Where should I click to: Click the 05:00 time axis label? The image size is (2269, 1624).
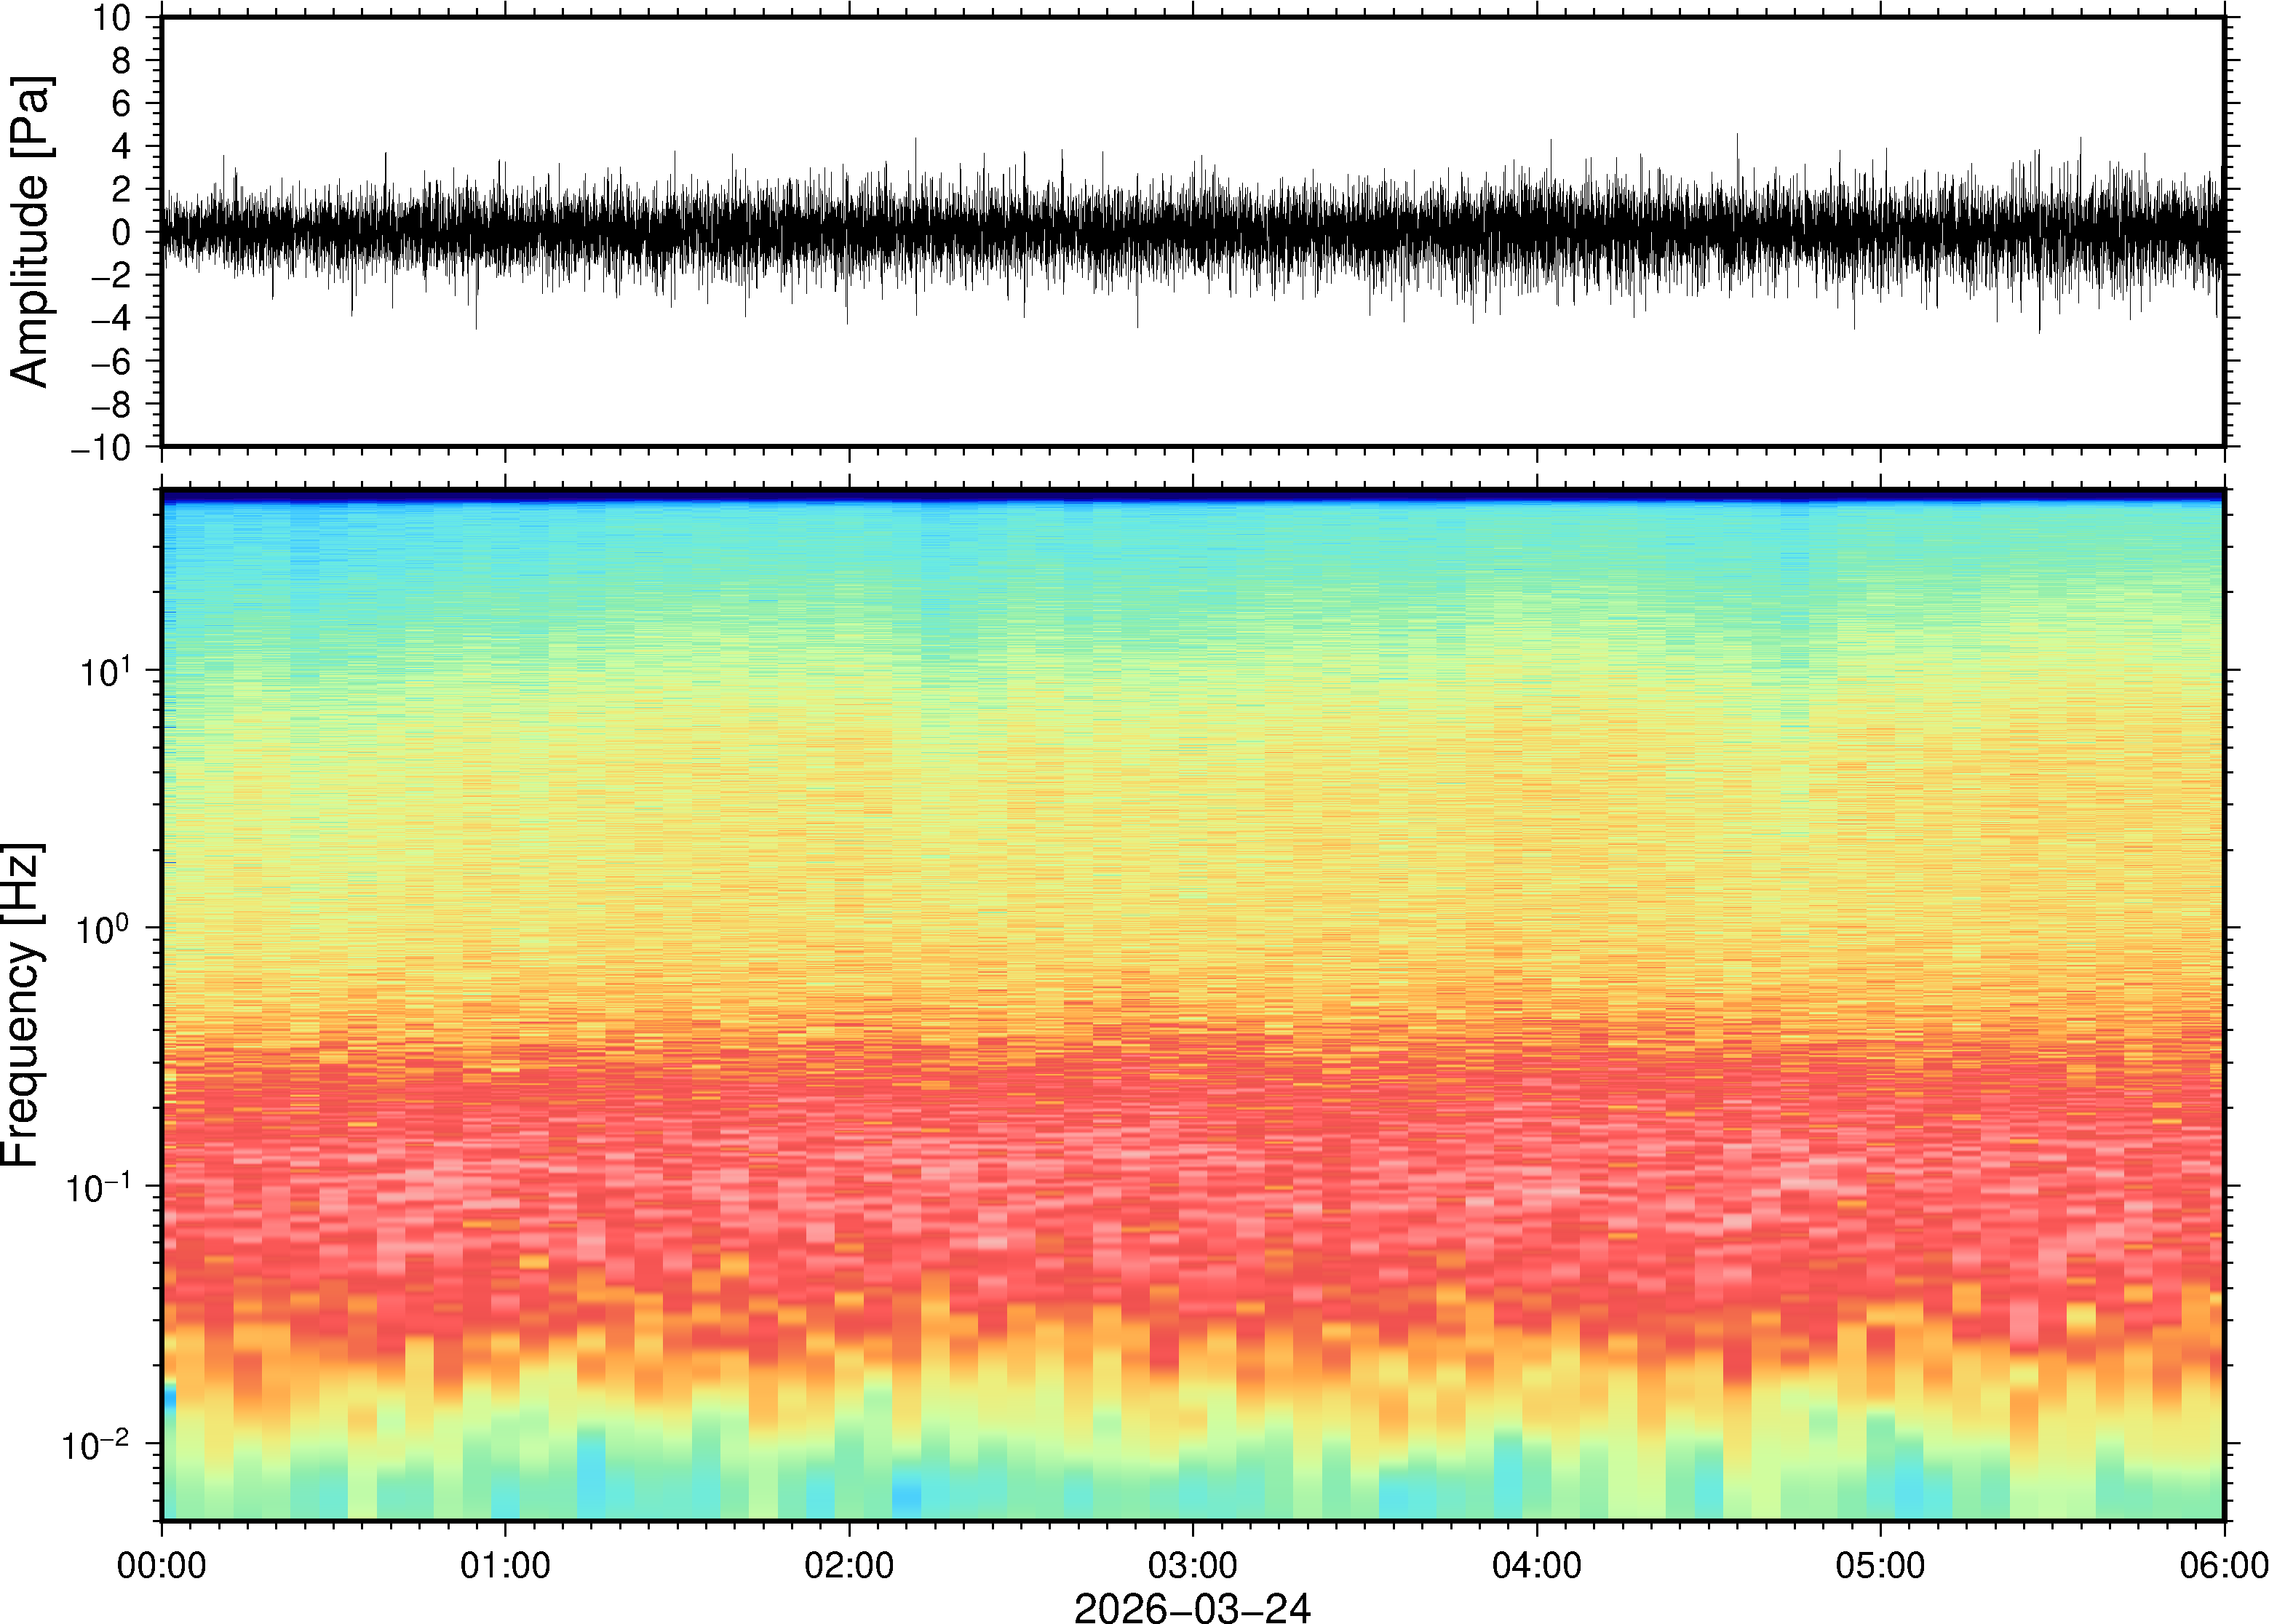coord(1880,1565)
